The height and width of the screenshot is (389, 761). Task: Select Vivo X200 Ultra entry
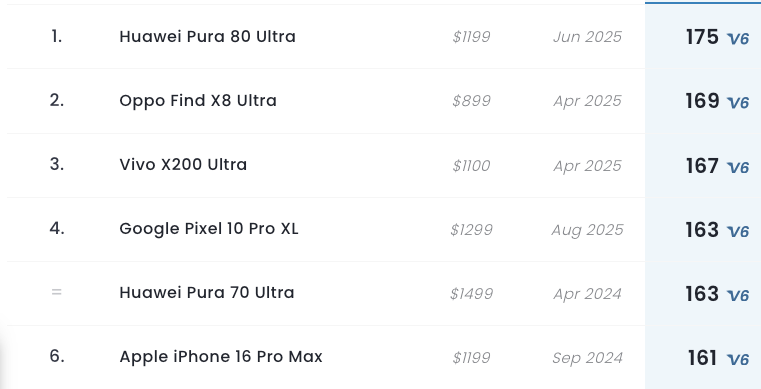point(183,164)
